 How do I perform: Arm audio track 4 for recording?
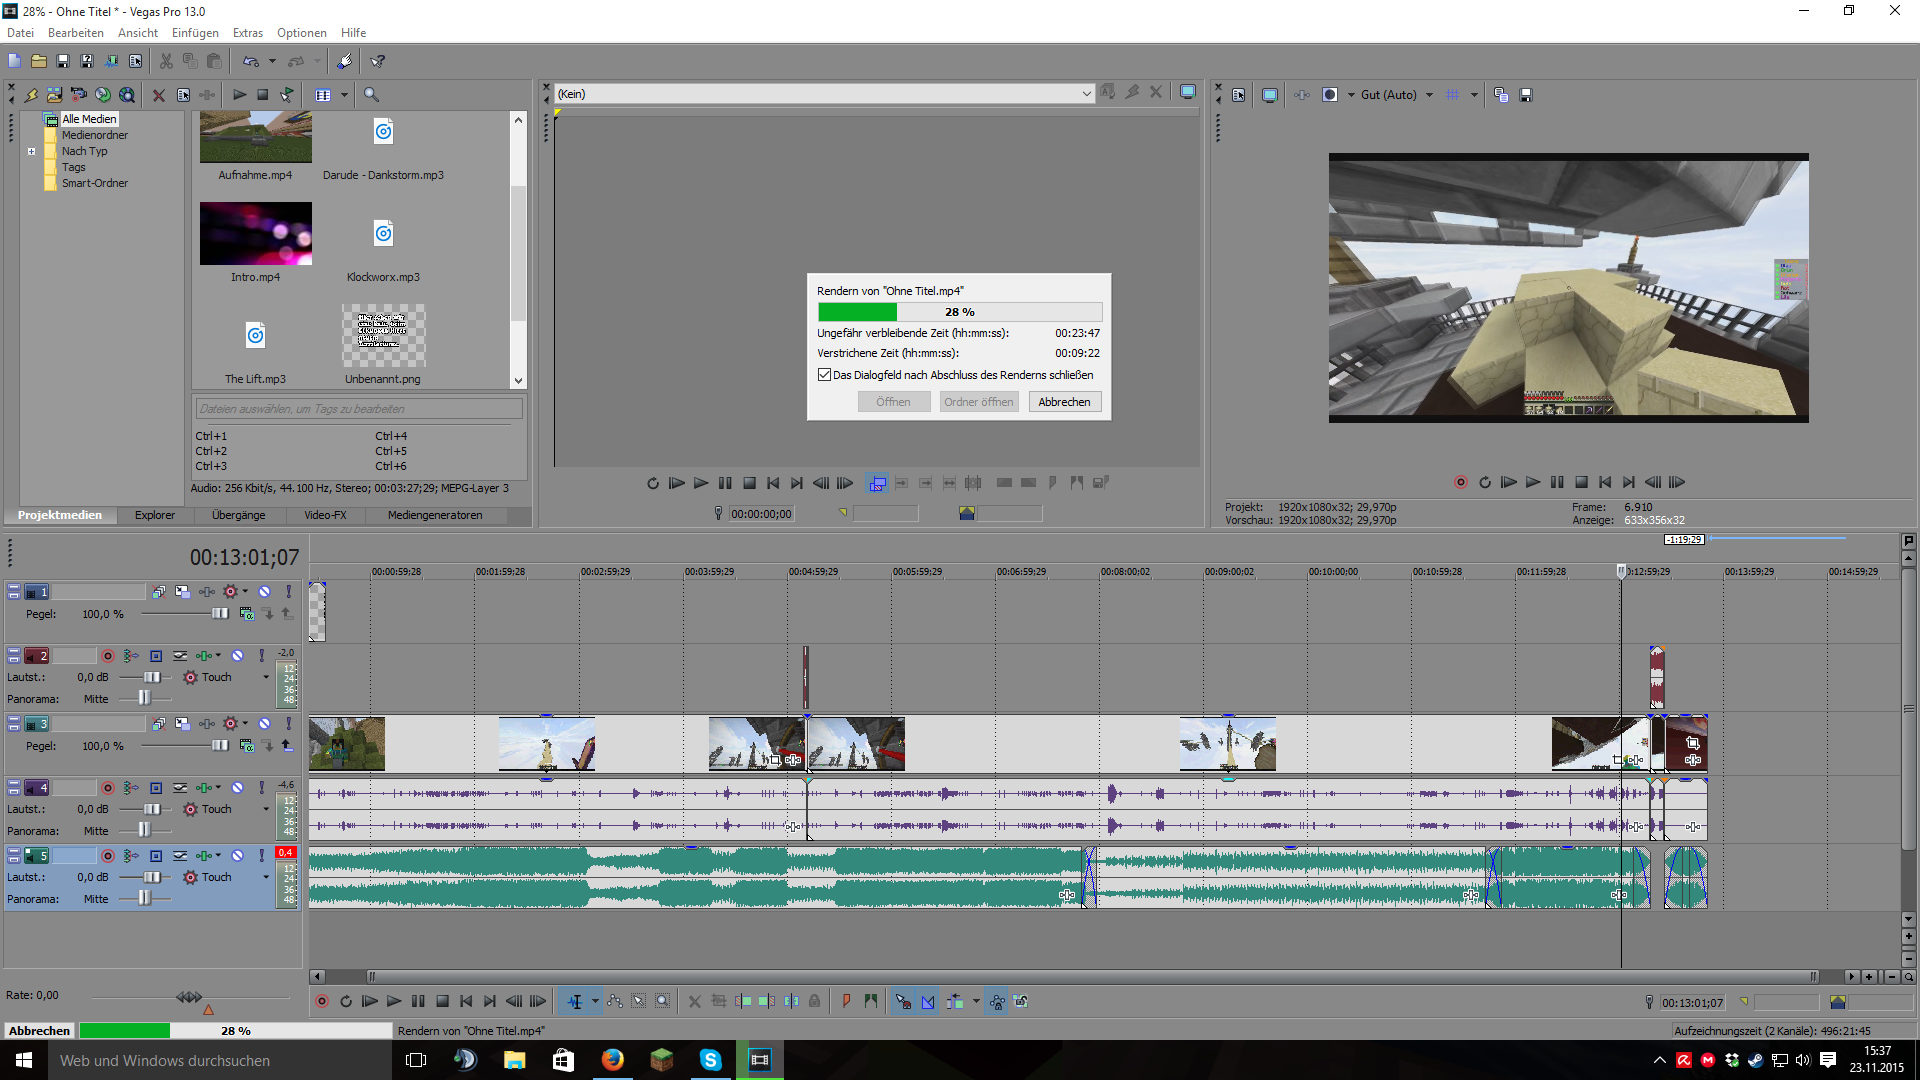click(108, 788)
